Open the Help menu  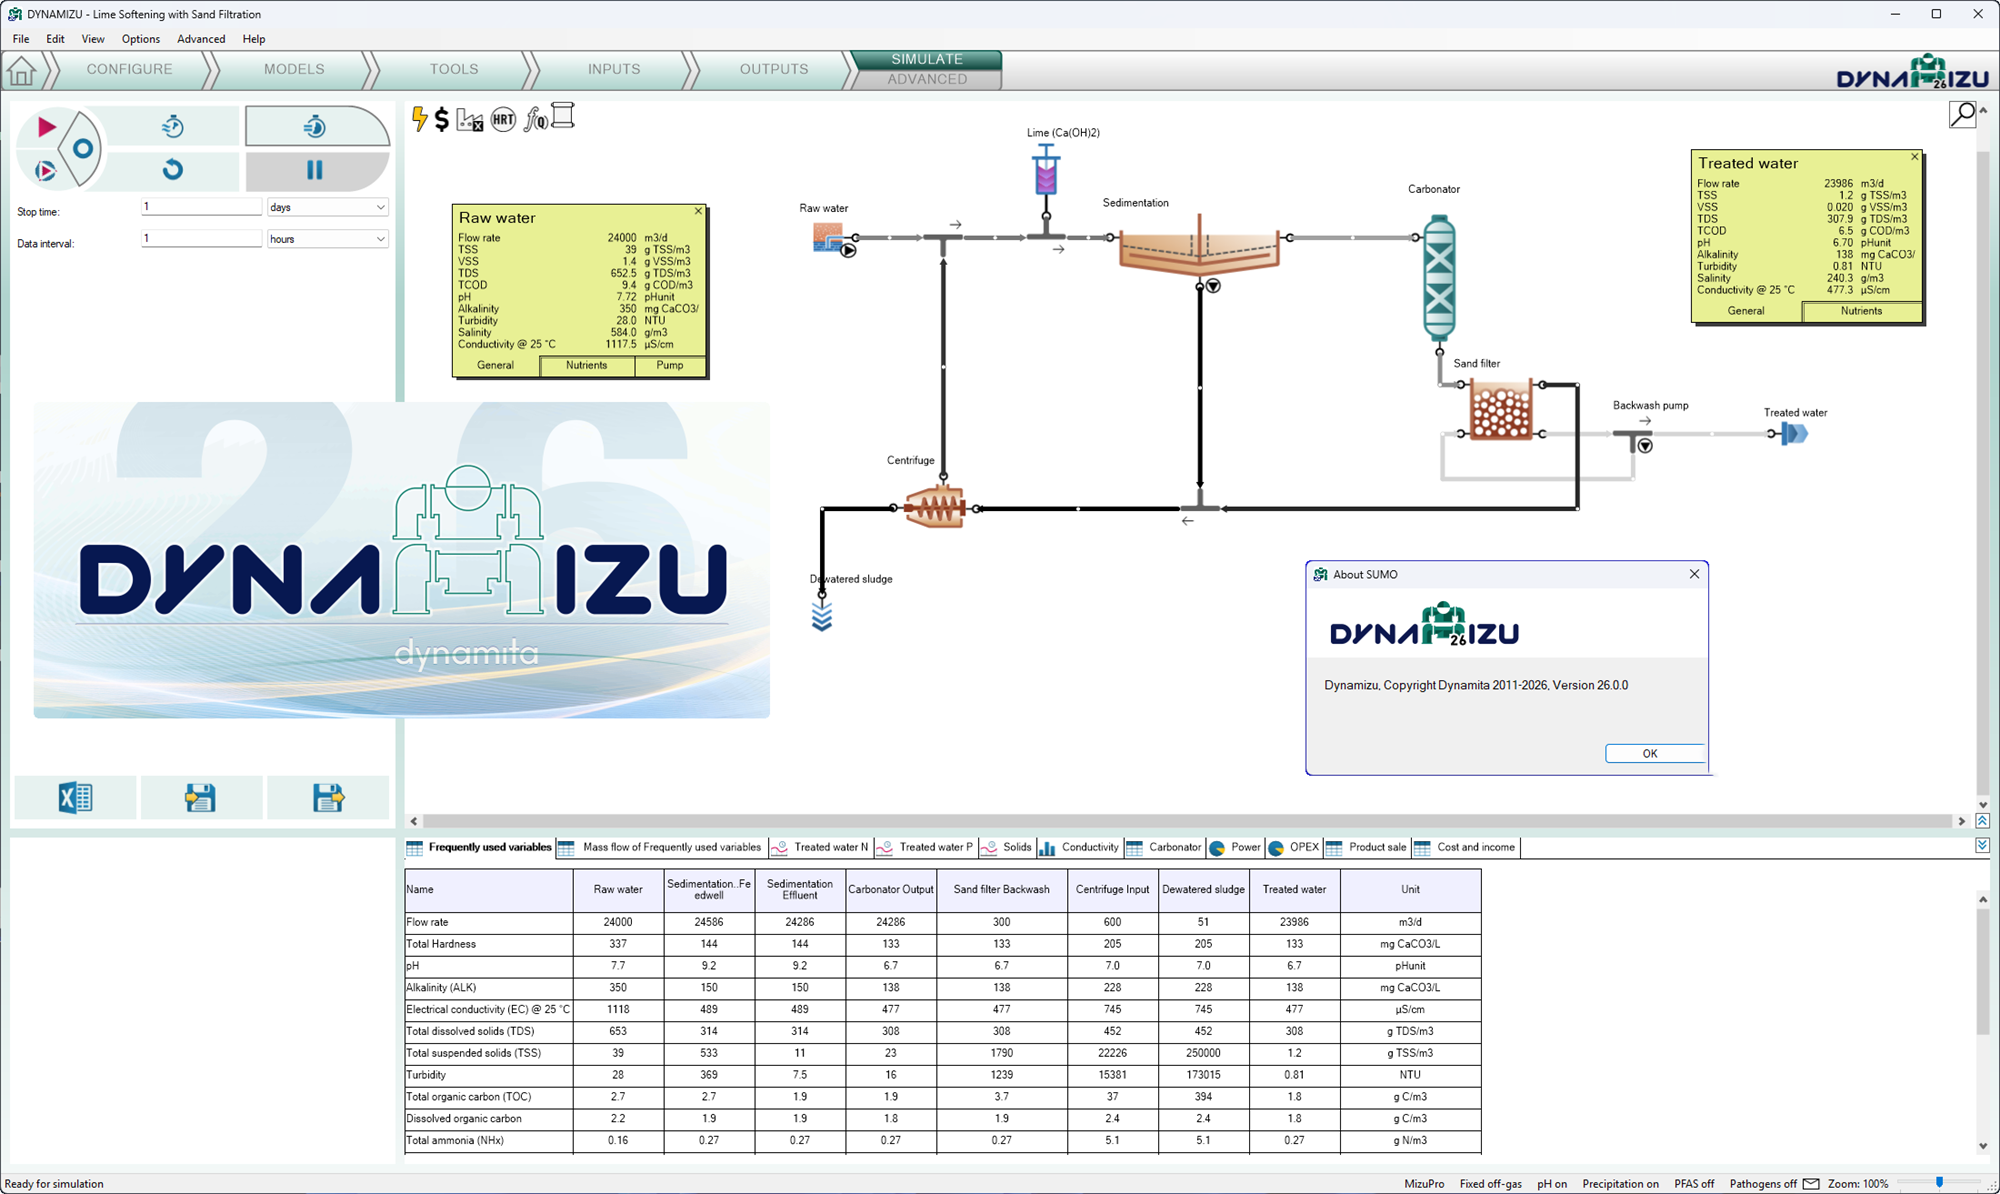[x=254, y=39]
